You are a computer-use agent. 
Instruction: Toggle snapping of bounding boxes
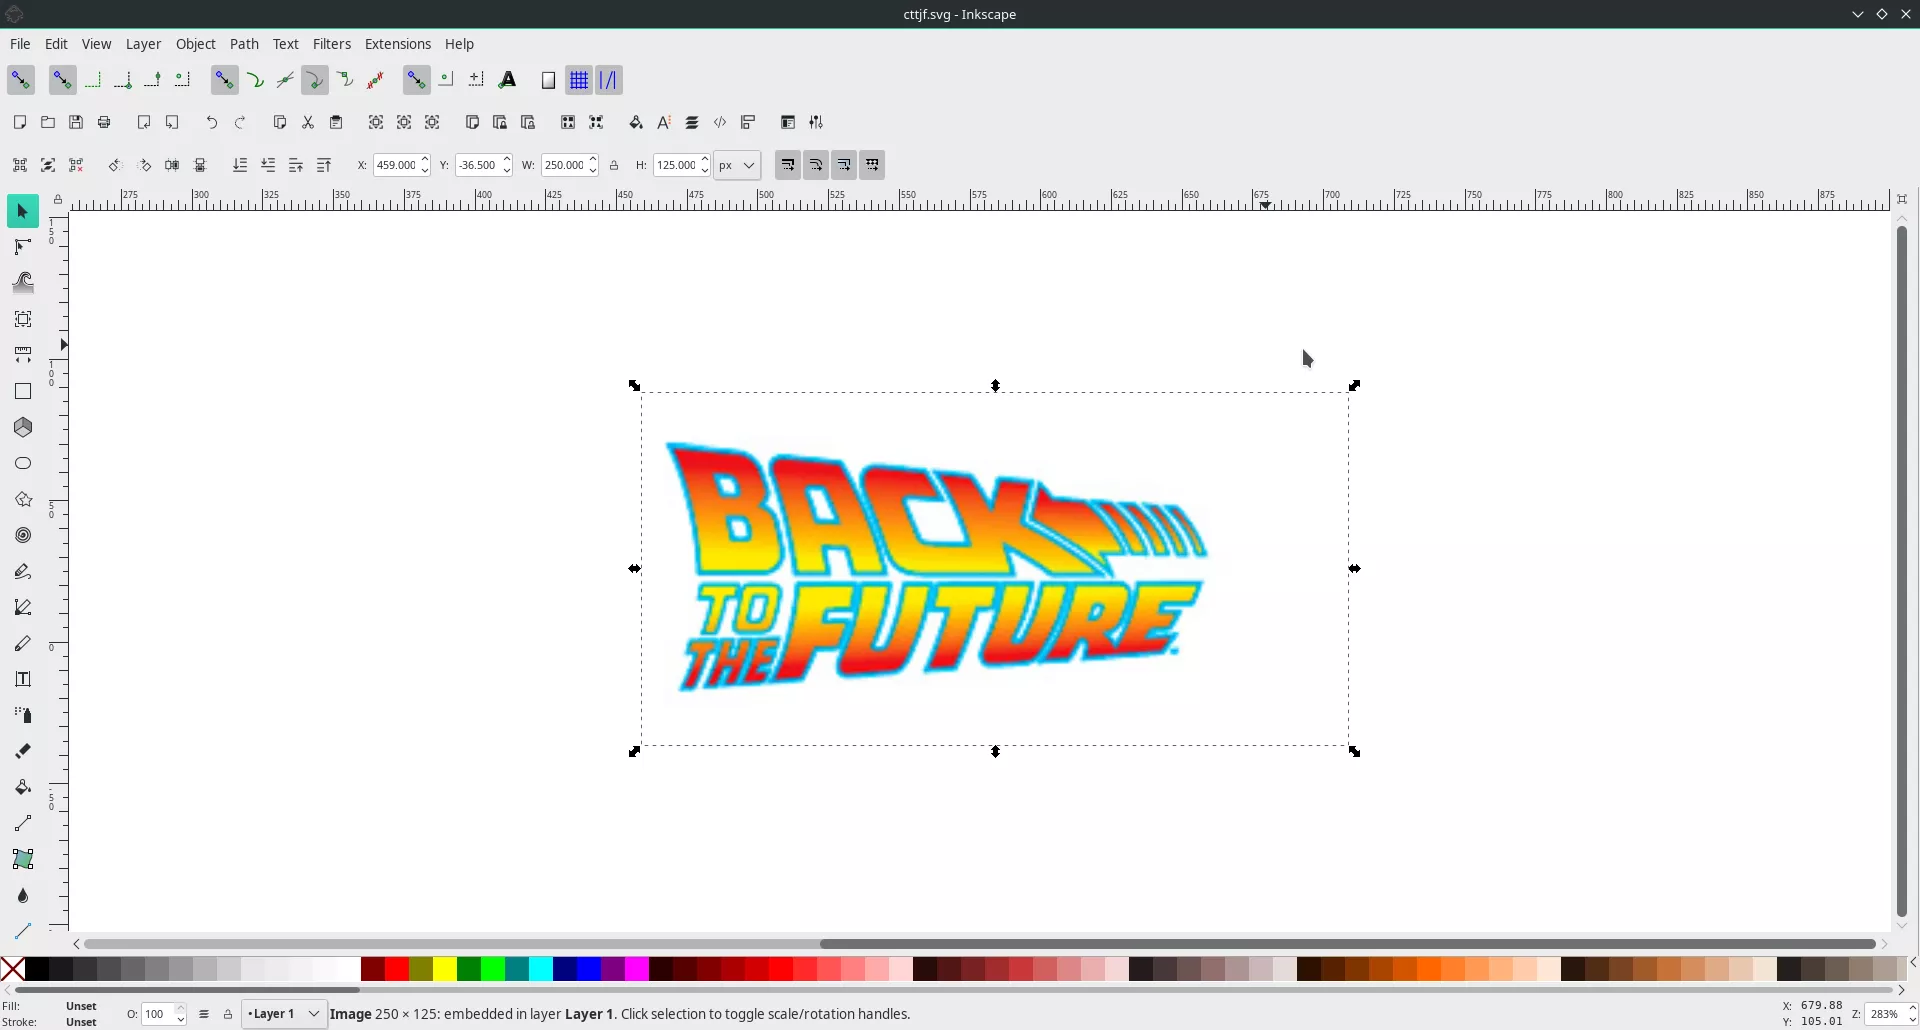[x=62, y=80]
